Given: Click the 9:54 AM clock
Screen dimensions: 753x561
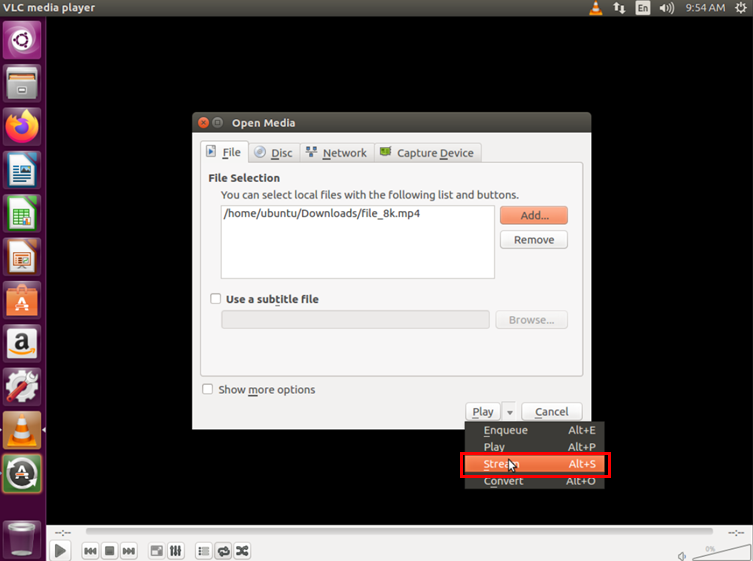Looking at the screenshot, I should point(705,8).
